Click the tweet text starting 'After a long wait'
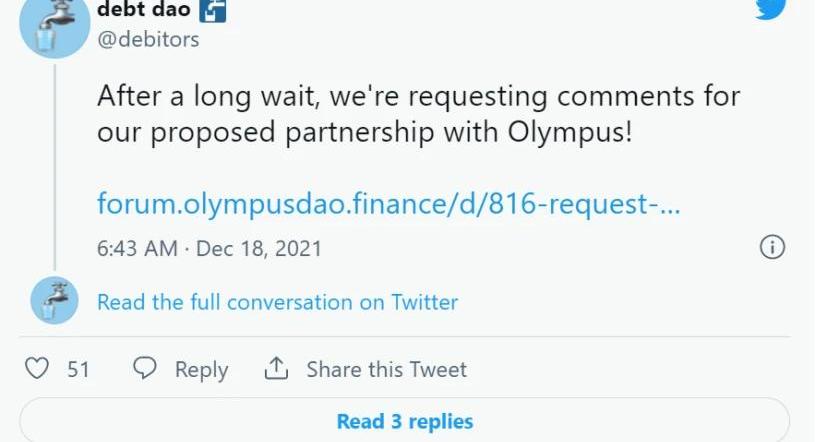The image size is (815, 442). (x=418, y=97)
